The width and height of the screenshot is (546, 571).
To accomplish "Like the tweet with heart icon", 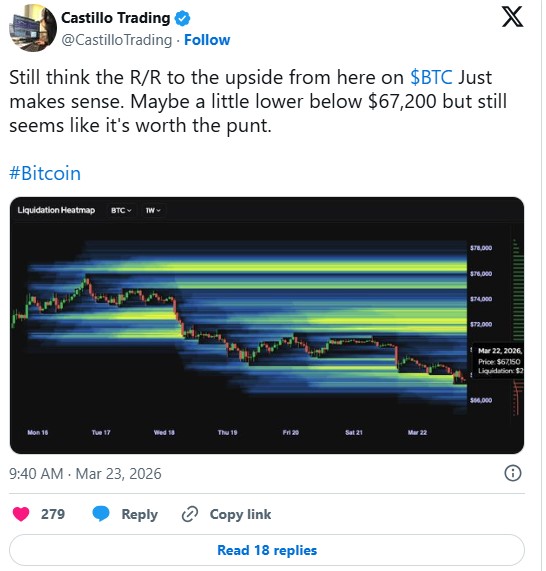I will 21,514.
